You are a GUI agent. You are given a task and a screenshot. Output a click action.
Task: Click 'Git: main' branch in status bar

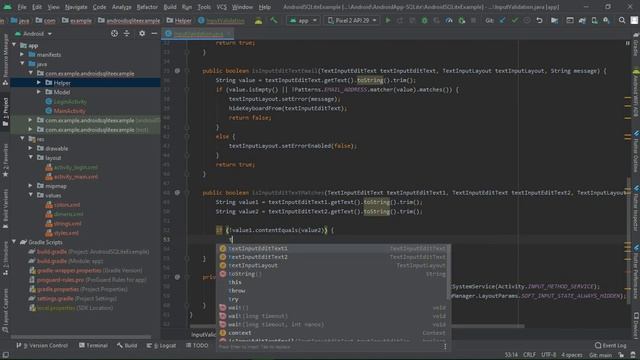coord(601,355)
